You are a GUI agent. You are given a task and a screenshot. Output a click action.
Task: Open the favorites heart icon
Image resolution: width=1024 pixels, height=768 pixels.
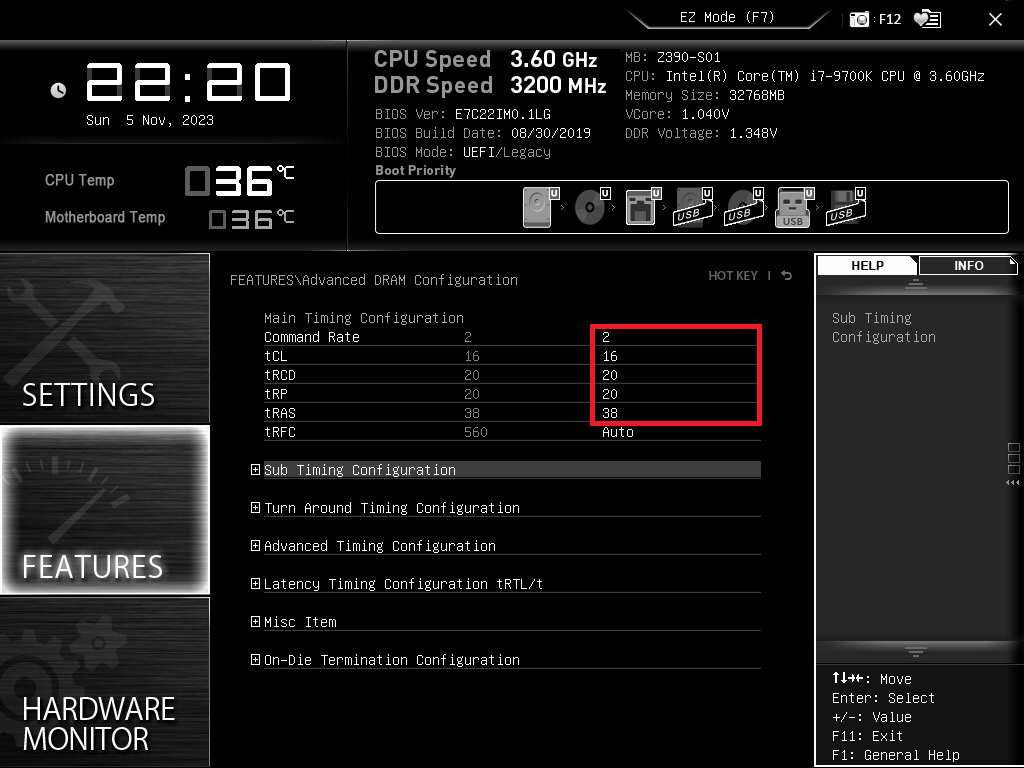(x=927, y=19)
